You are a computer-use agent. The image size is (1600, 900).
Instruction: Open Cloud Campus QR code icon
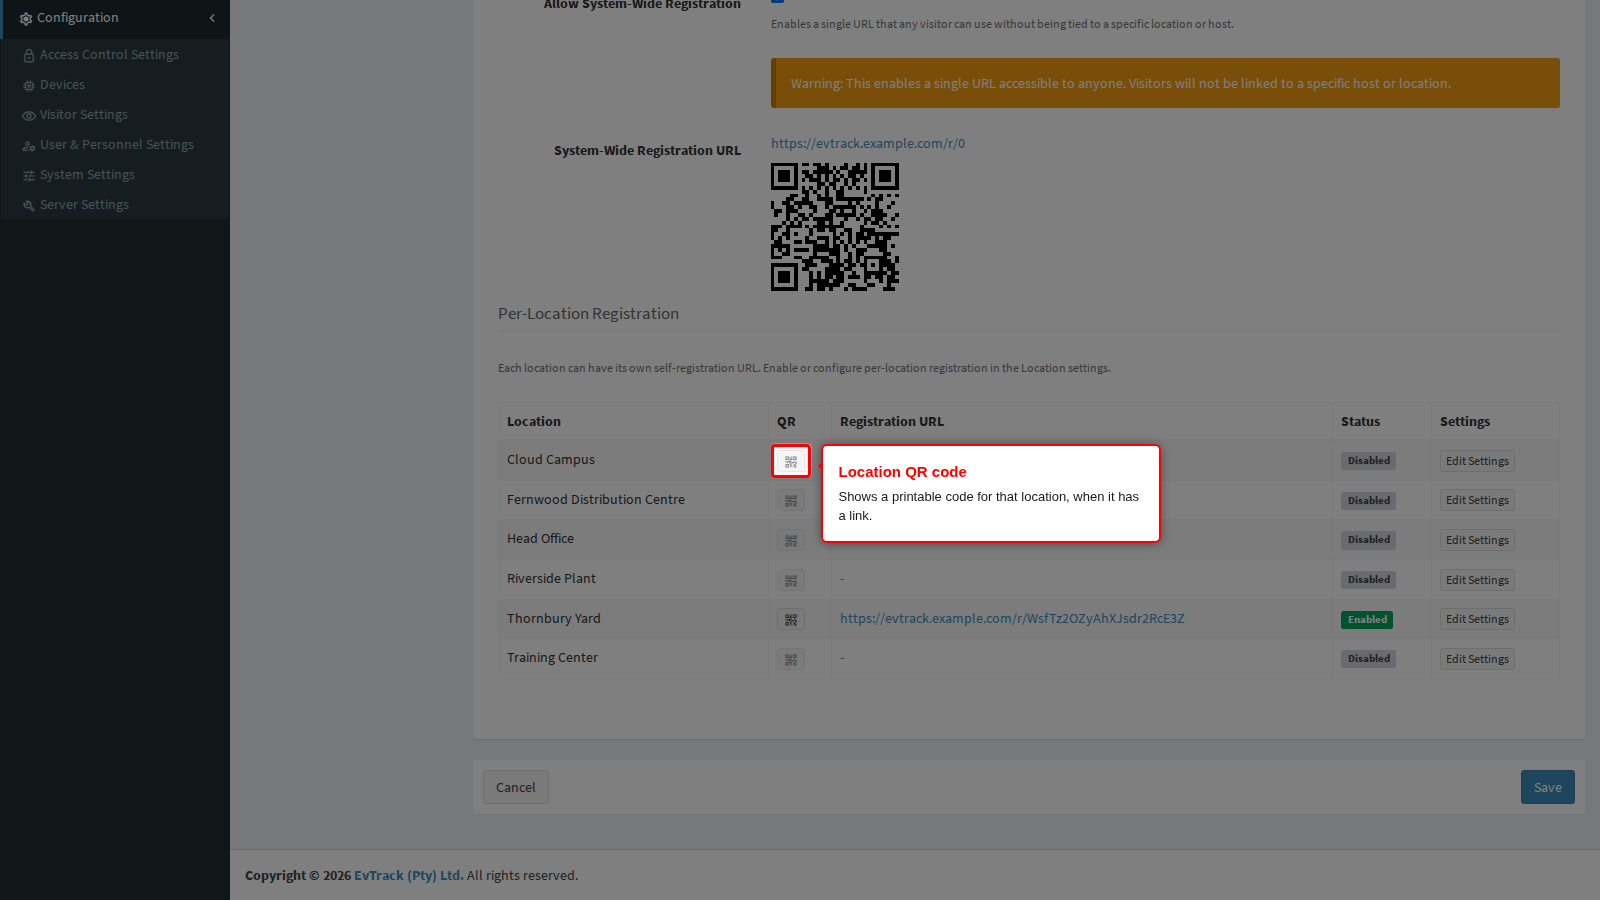[x=791, y=461]
